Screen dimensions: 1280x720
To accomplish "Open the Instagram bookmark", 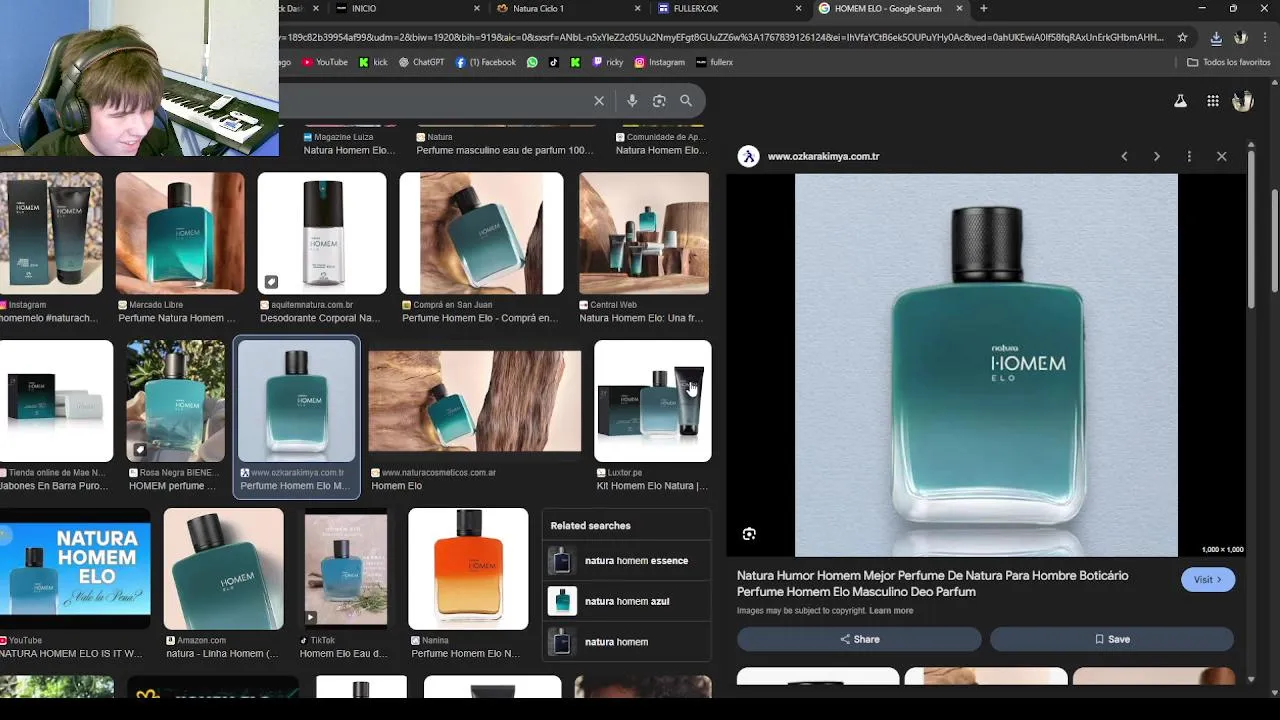I will (x=660, y=62).
